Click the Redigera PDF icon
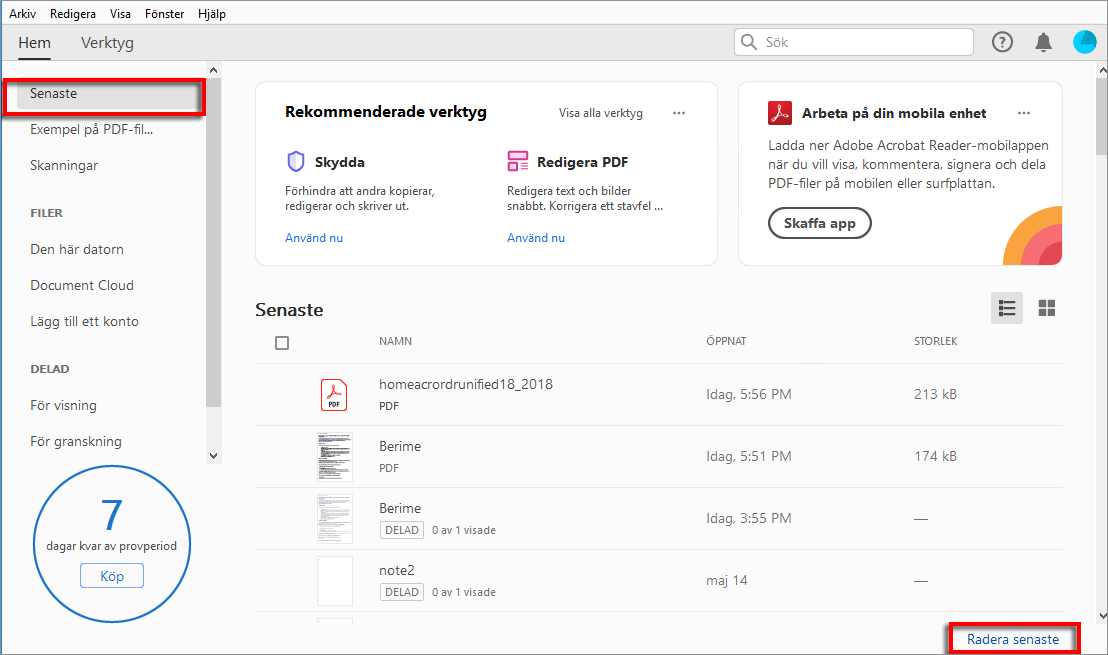The width and height of the screenshot is (1108, 655). pos(517,162)
